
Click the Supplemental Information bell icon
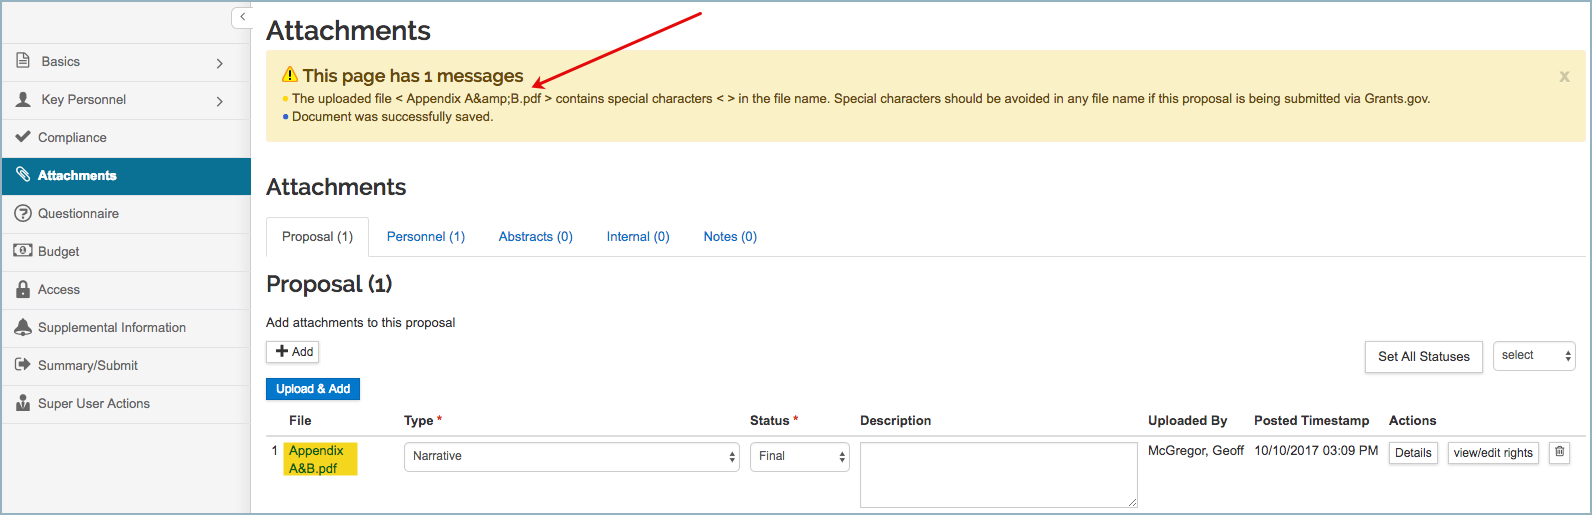click(22, 327)
